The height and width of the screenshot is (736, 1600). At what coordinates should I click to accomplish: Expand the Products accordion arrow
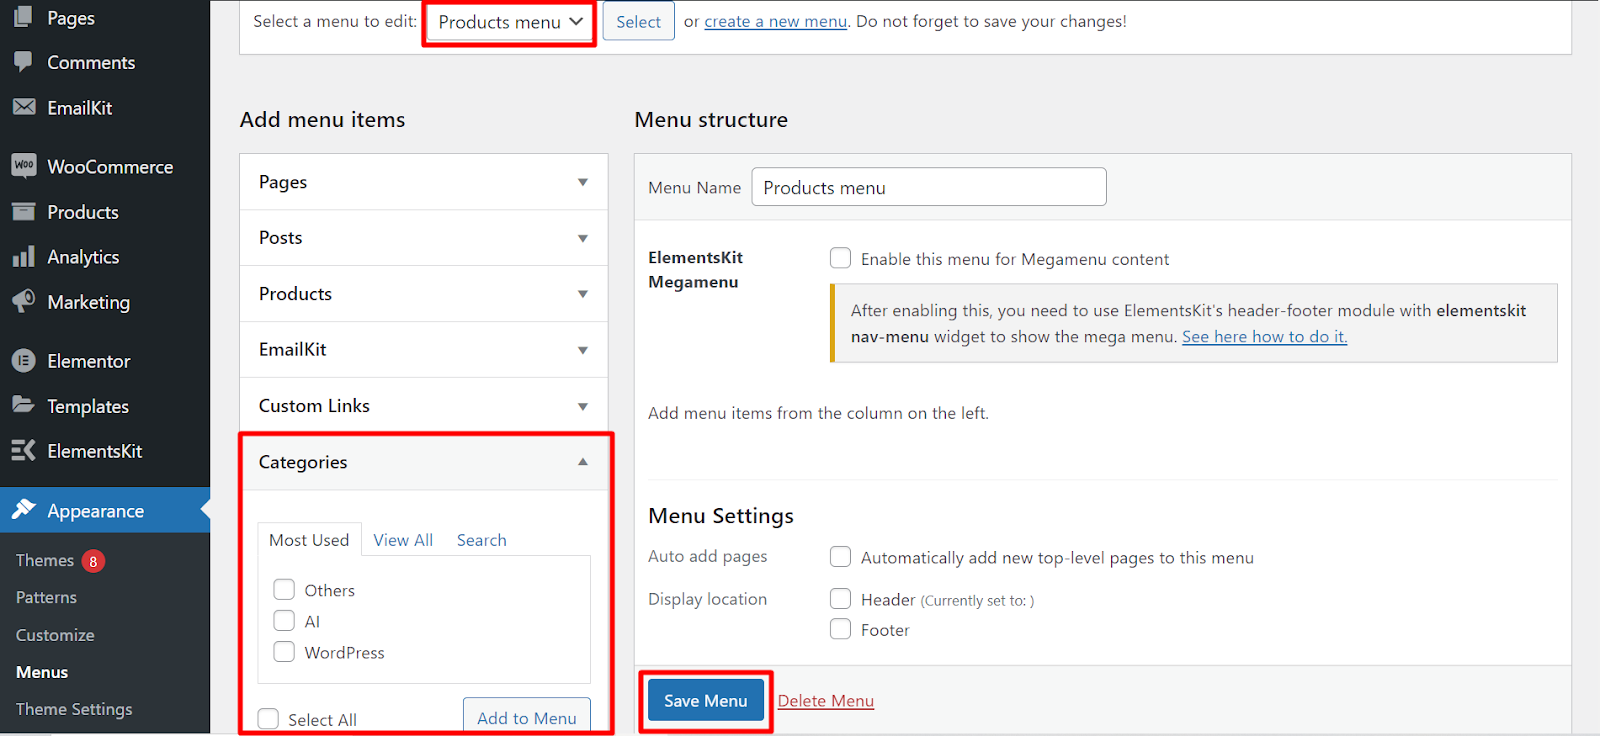point(582,294)
